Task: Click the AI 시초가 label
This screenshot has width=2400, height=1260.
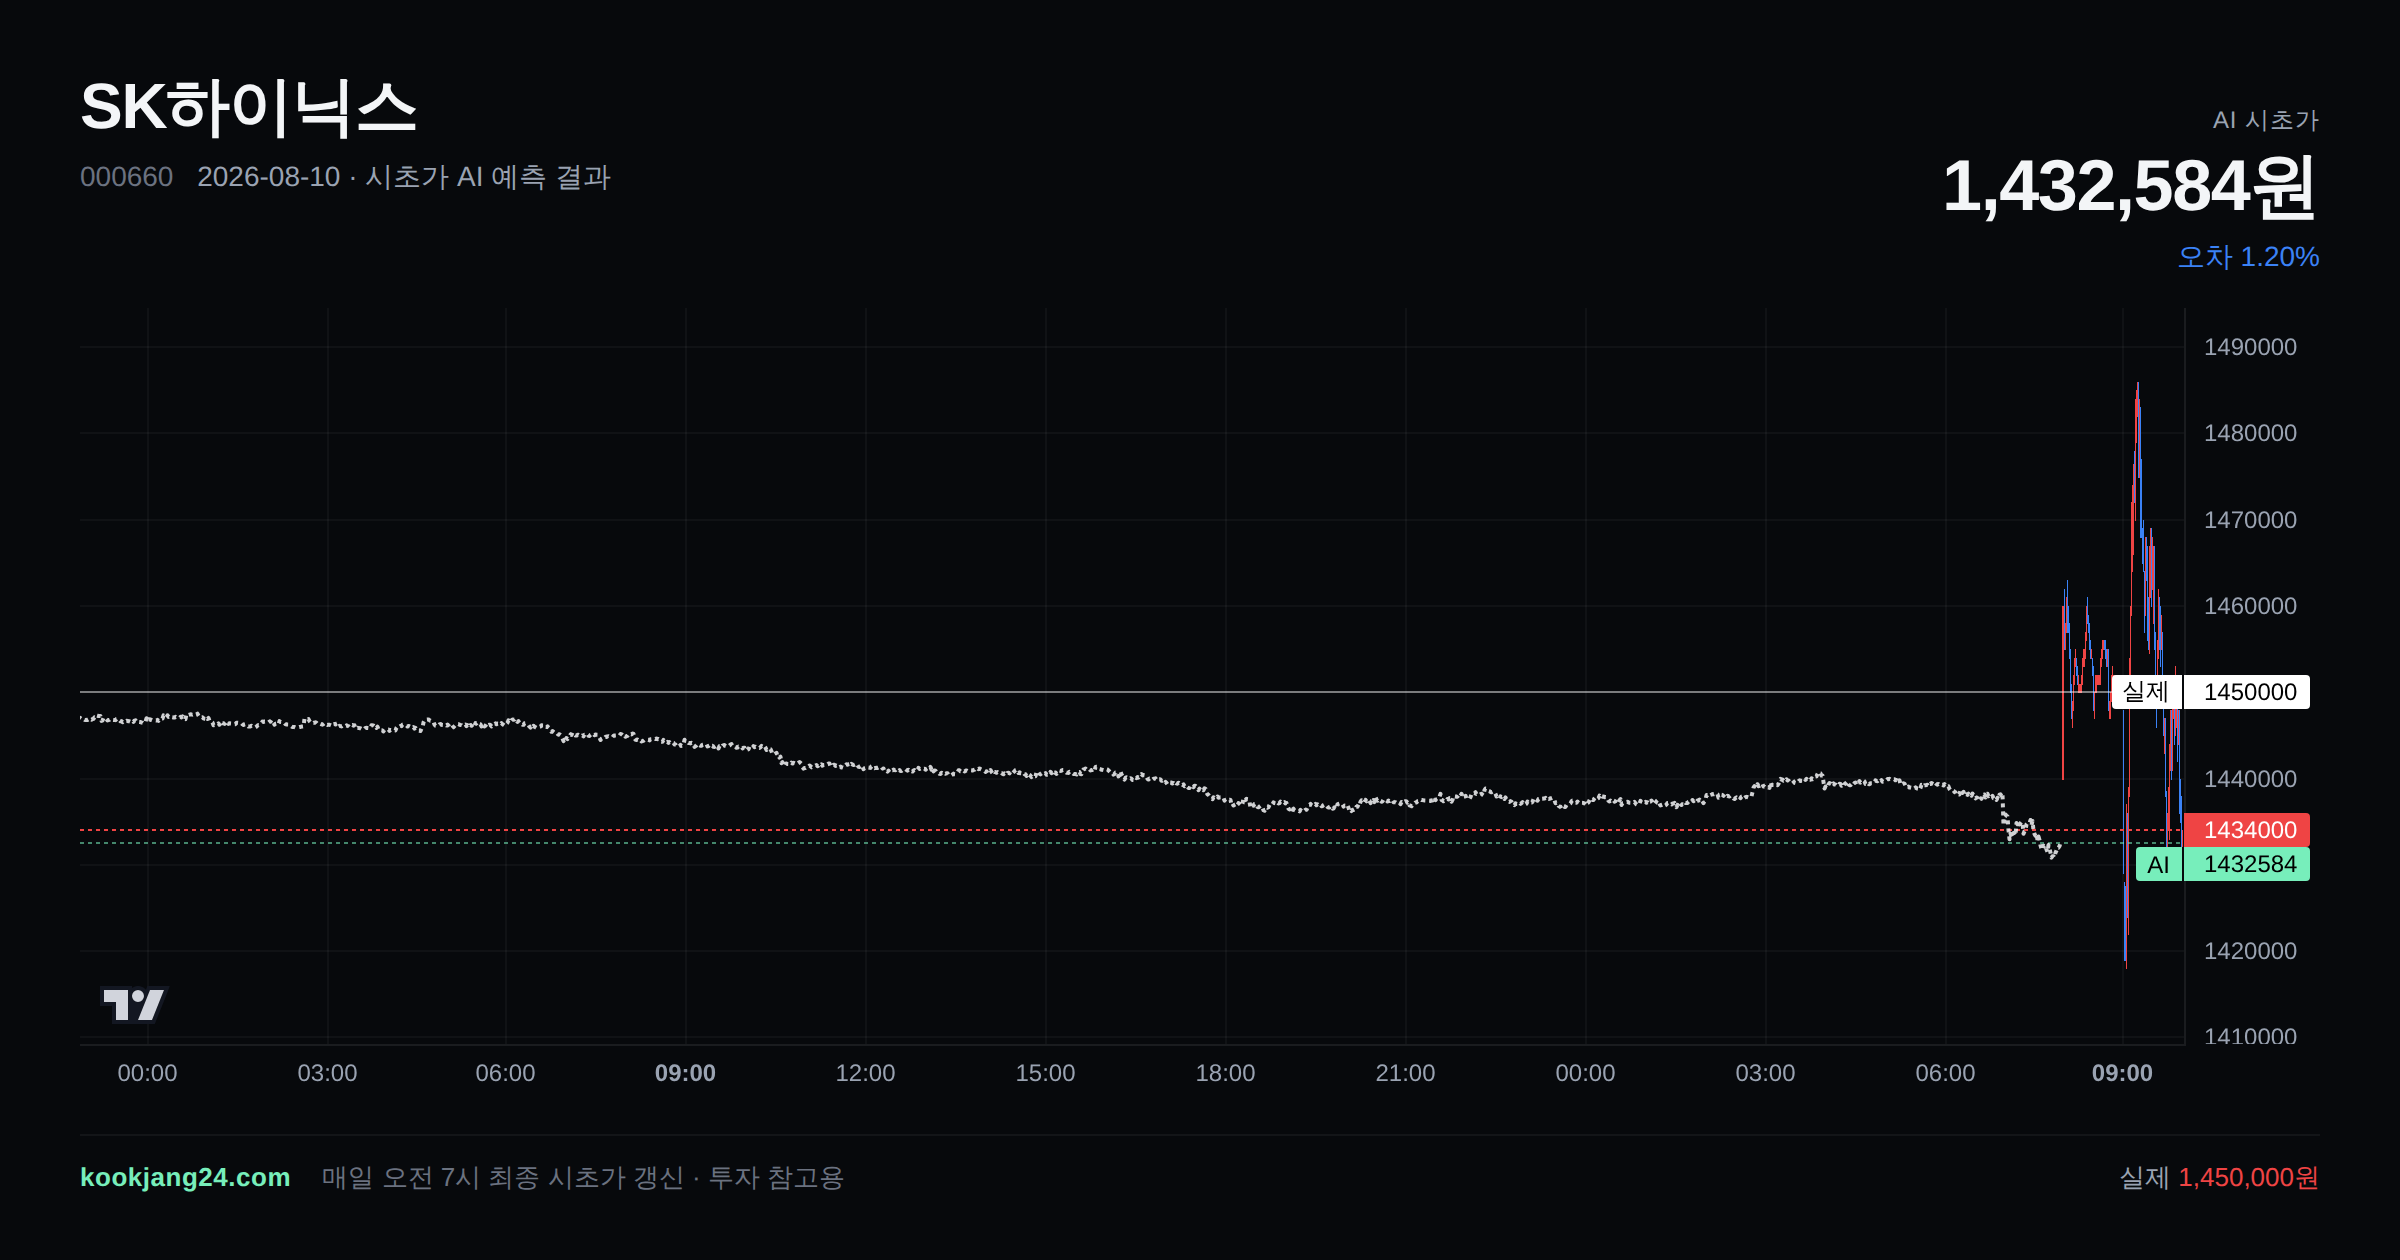Action: click(x=2265, y=120)
